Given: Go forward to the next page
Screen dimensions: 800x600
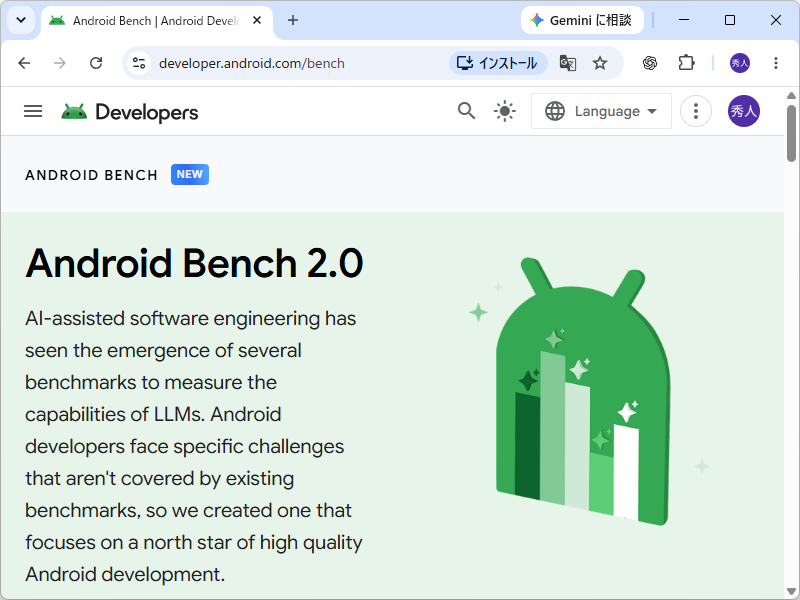Looking at the screenshot, I should click(60, 63).
